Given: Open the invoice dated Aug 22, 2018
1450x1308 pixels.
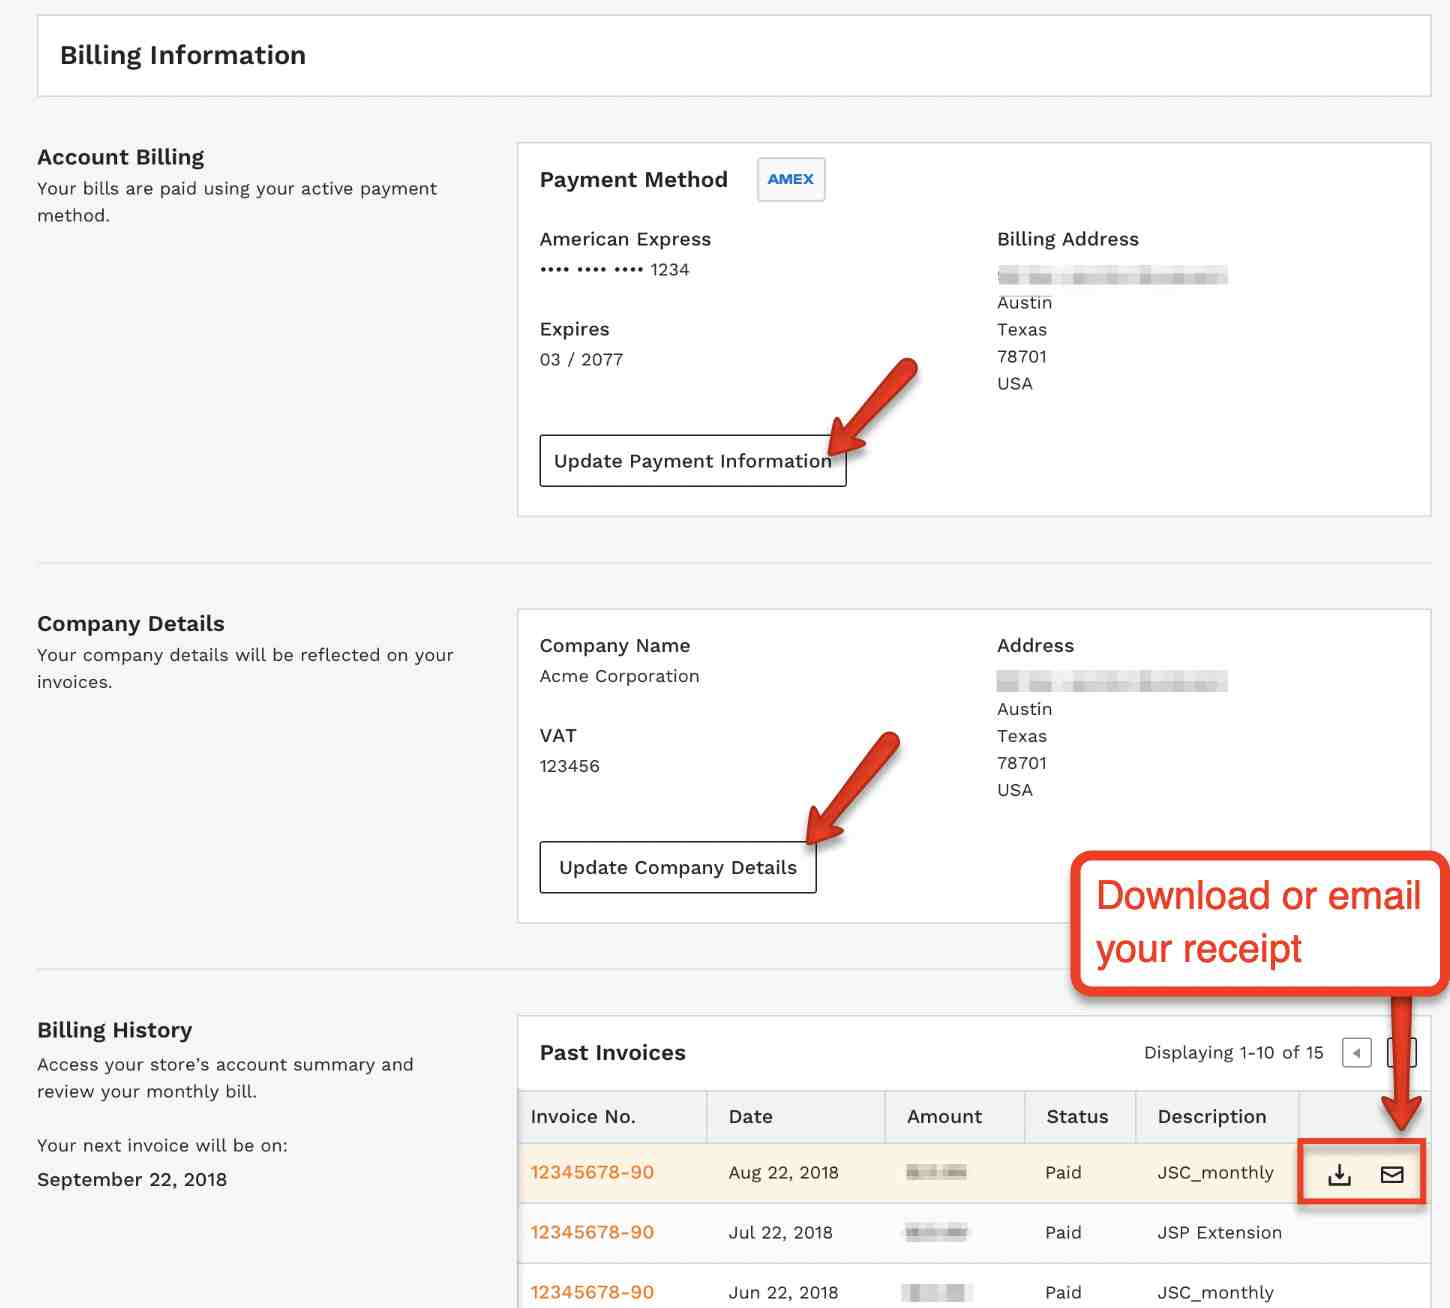Looking at the screenshot, I should click(x=592, y=1172).
